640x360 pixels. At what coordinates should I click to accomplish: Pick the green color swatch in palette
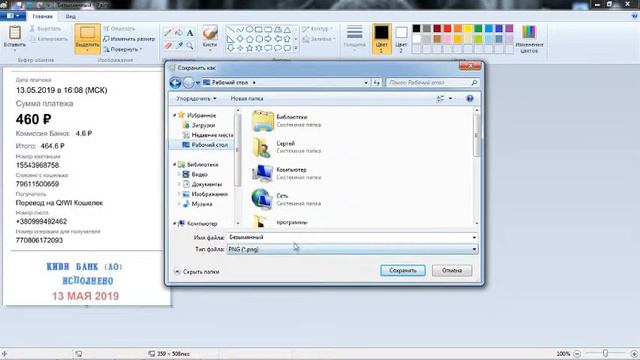click(x=478, y=28)
